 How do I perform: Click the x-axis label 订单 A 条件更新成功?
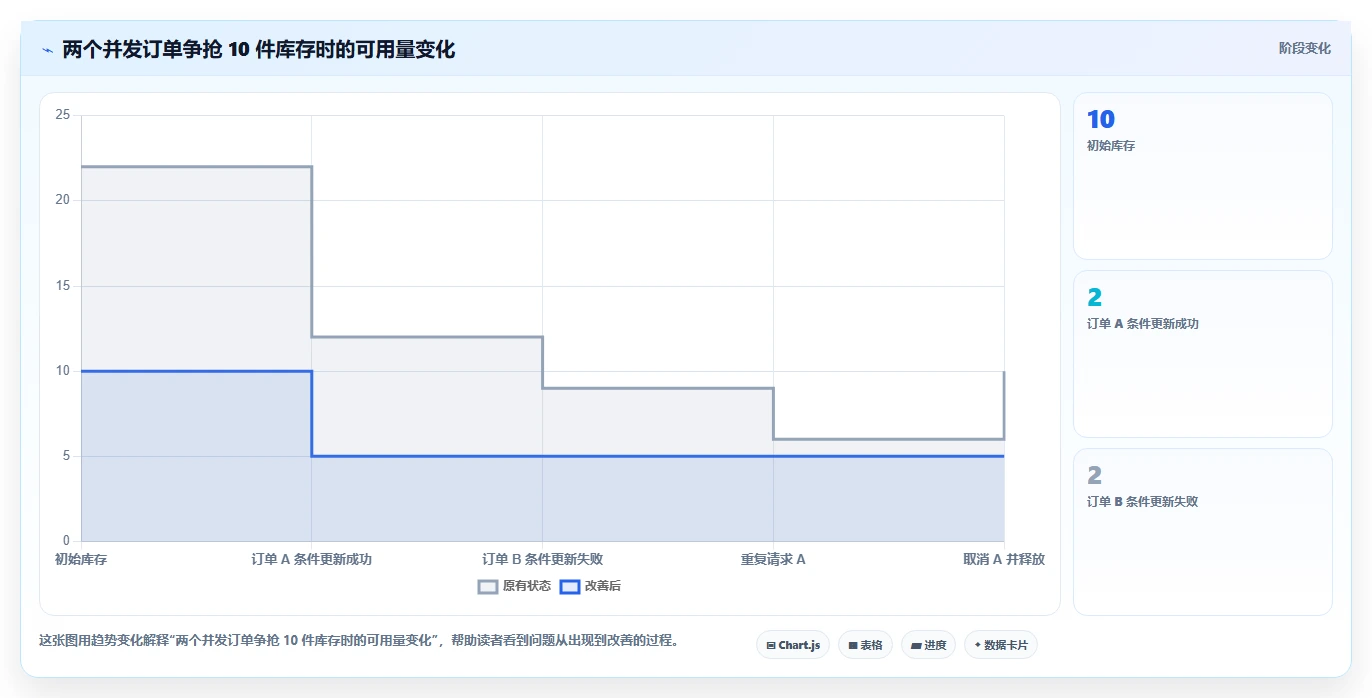pos(311,560)
